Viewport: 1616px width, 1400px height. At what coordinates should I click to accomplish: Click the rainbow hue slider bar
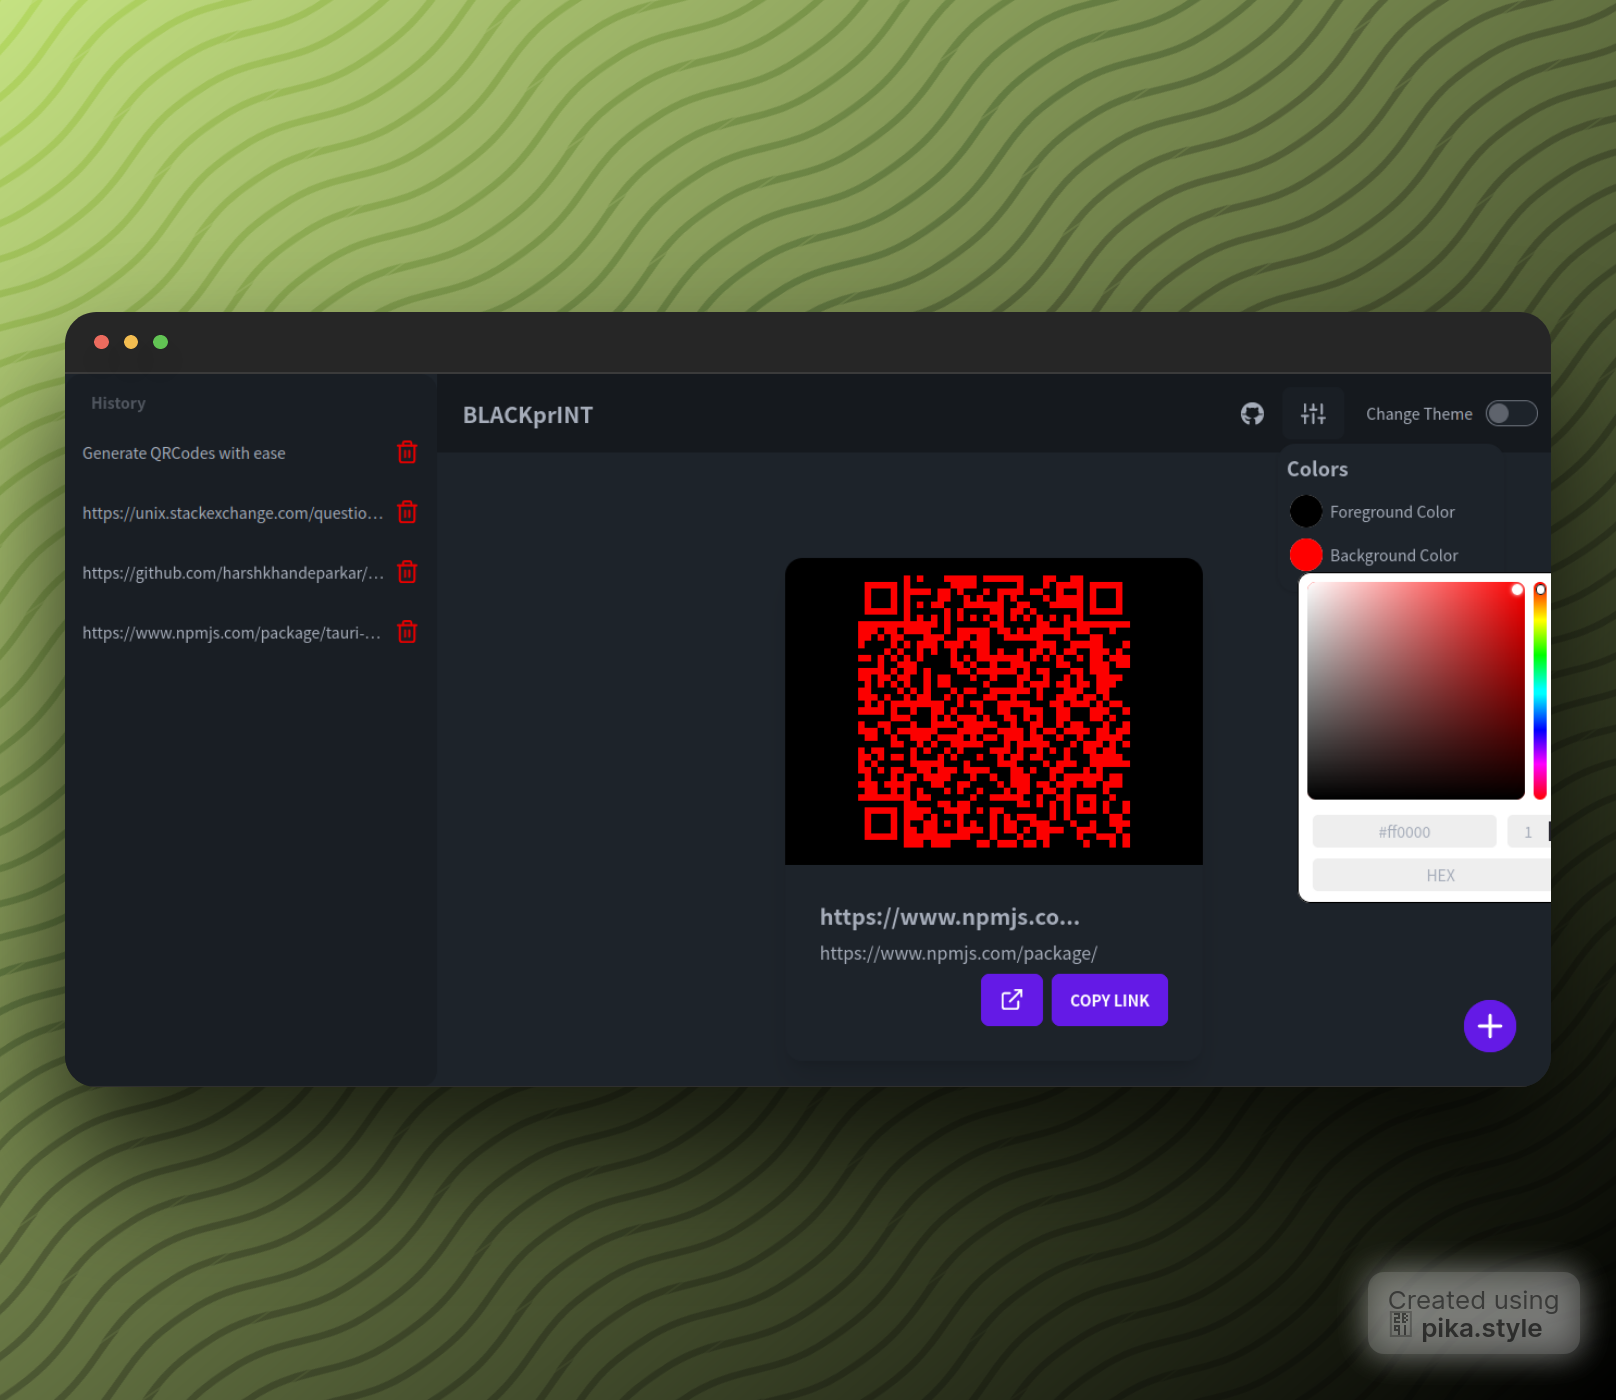click(x=1540, y=690)
